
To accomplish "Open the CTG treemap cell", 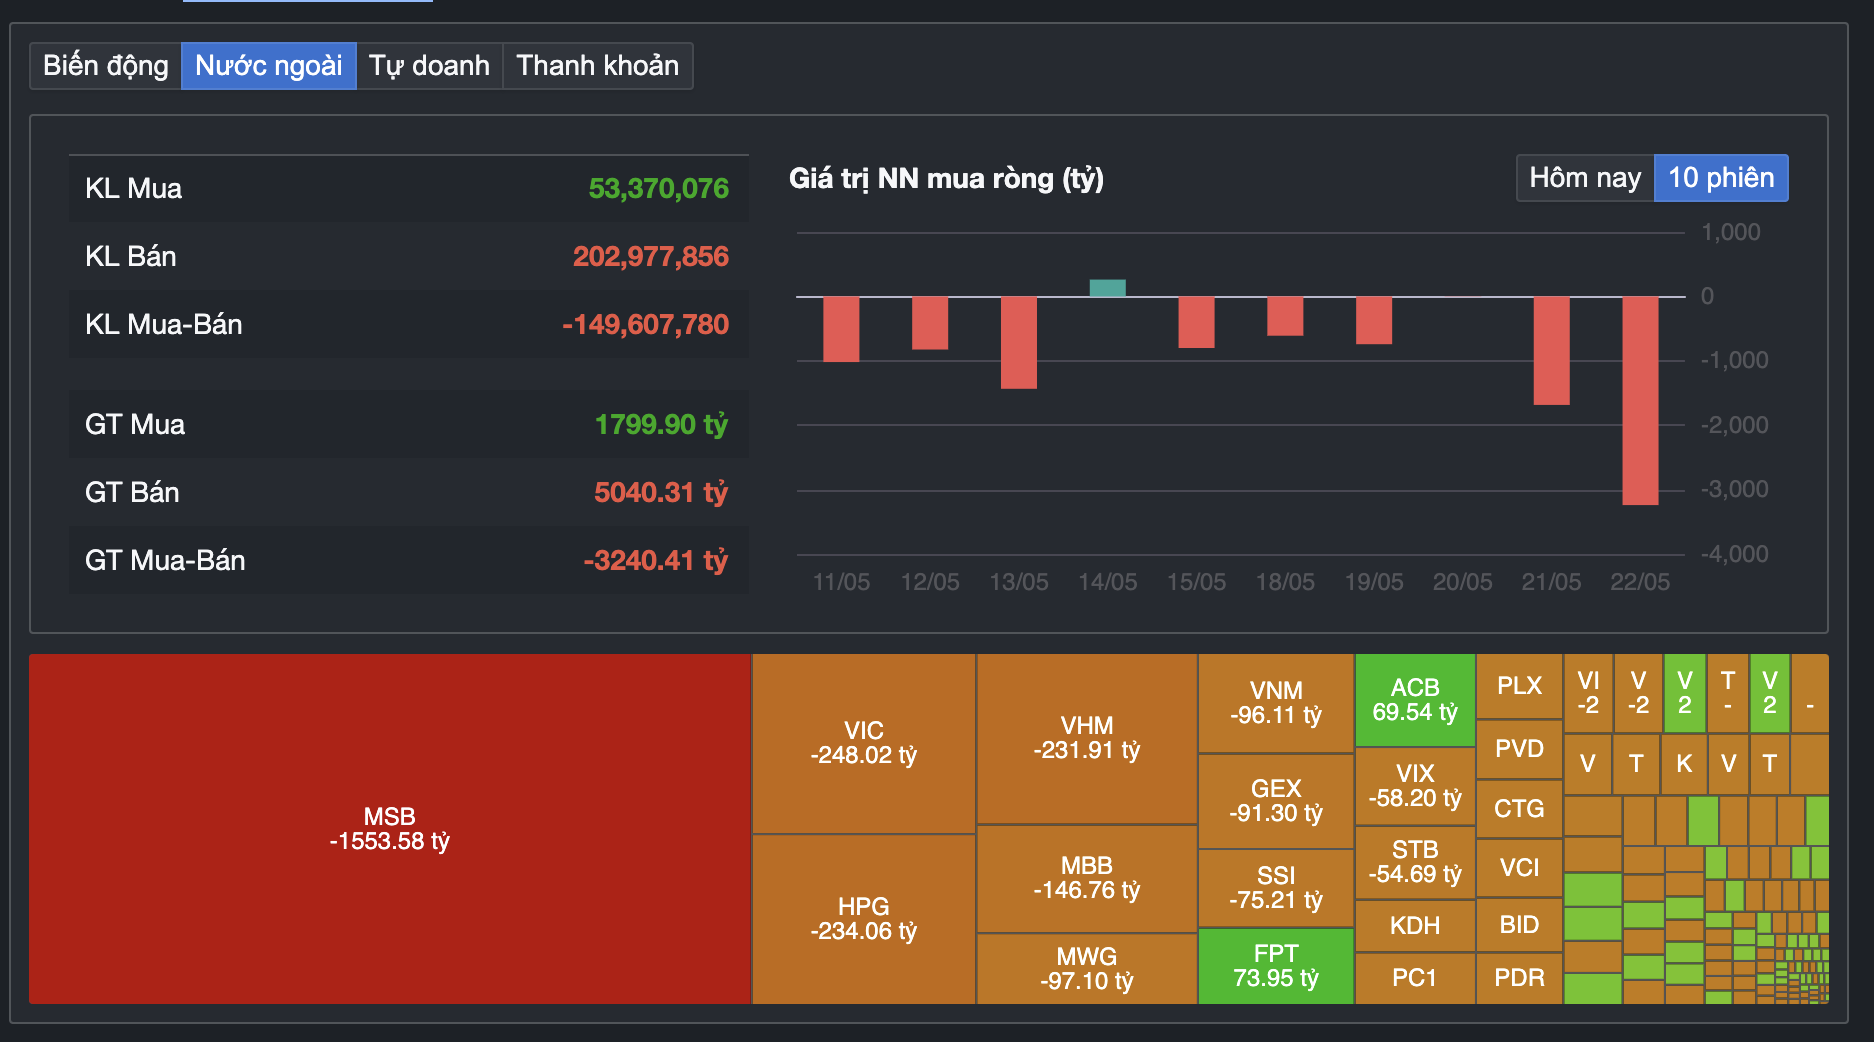I will [1519, 809].
